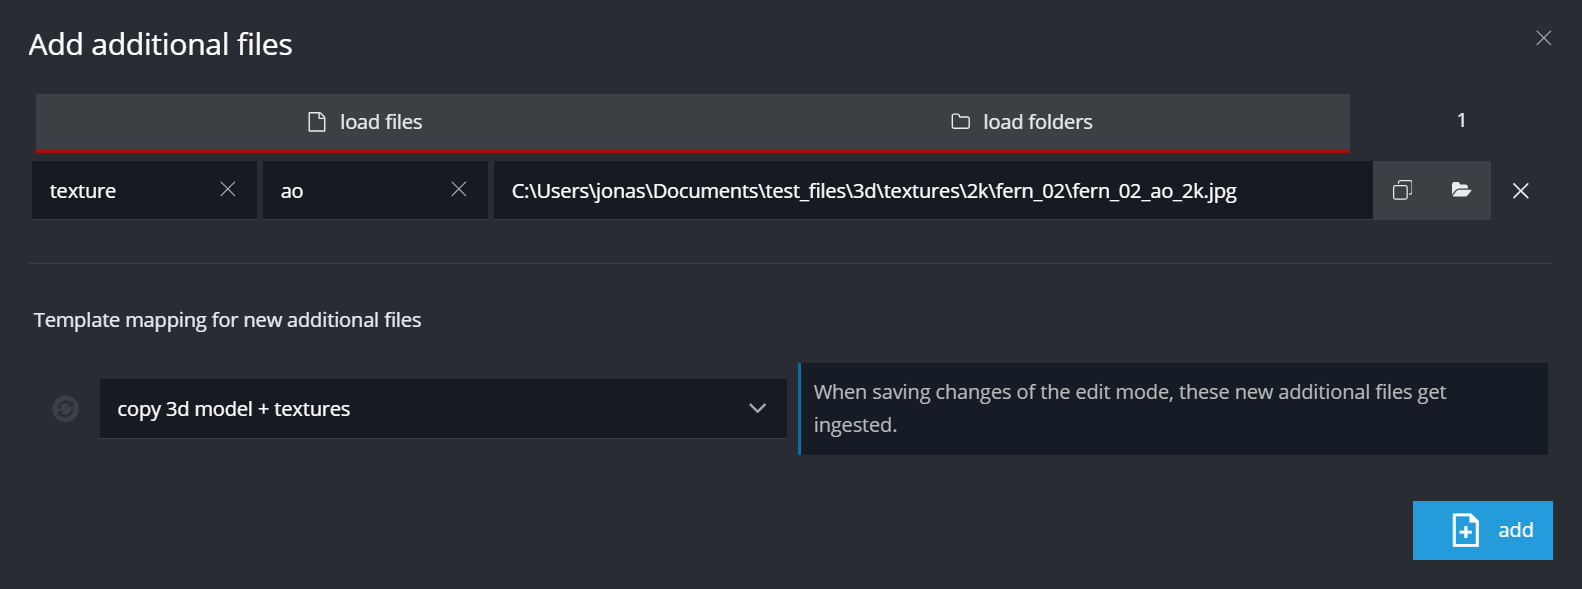The width and height of the screenshot is (1582, 589).
Task: Click the file count number 1
Action: coord(1461,121)
